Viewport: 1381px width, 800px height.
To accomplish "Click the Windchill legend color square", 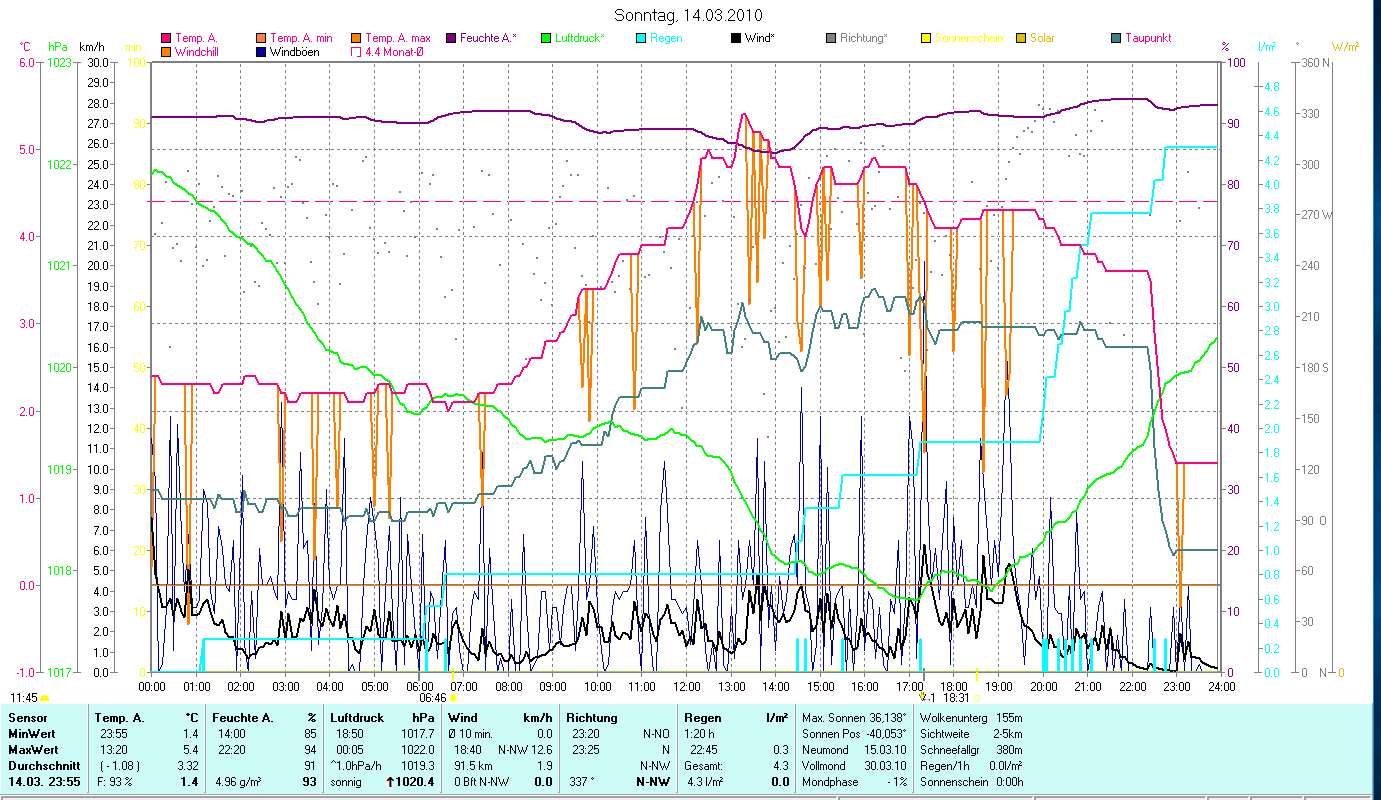I will pos(165,52).
